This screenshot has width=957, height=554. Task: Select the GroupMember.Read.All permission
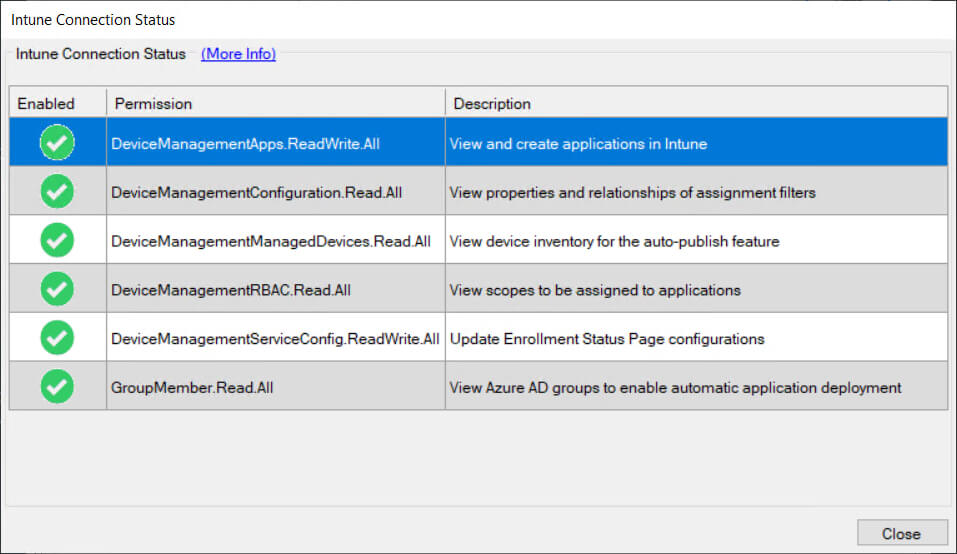(192, 388)
